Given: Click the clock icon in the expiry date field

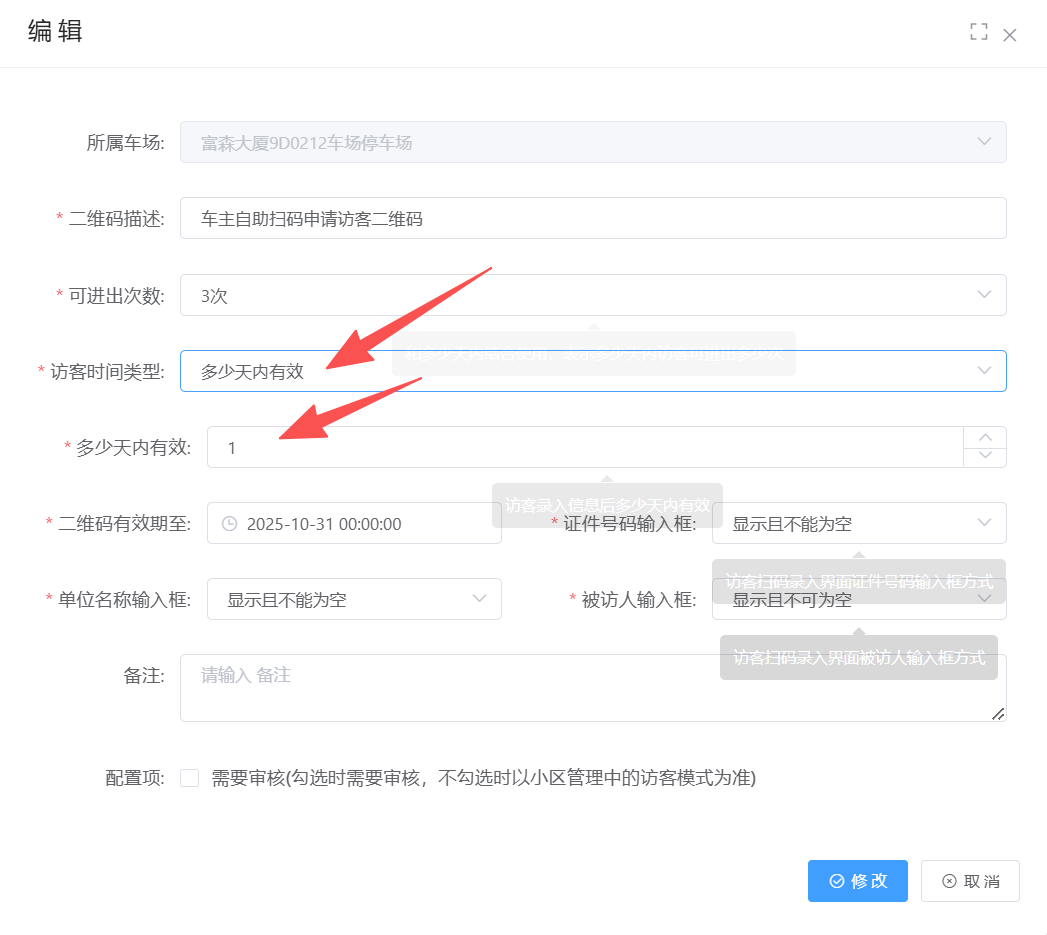Looking at the screenshot, I should click(229, 524).
